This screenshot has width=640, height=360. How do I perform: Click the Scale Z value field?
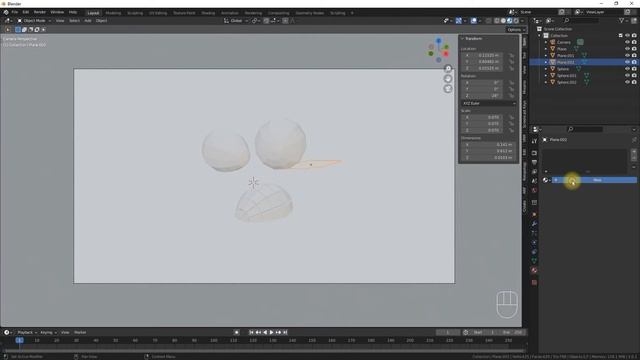click(x=482, y=130)
